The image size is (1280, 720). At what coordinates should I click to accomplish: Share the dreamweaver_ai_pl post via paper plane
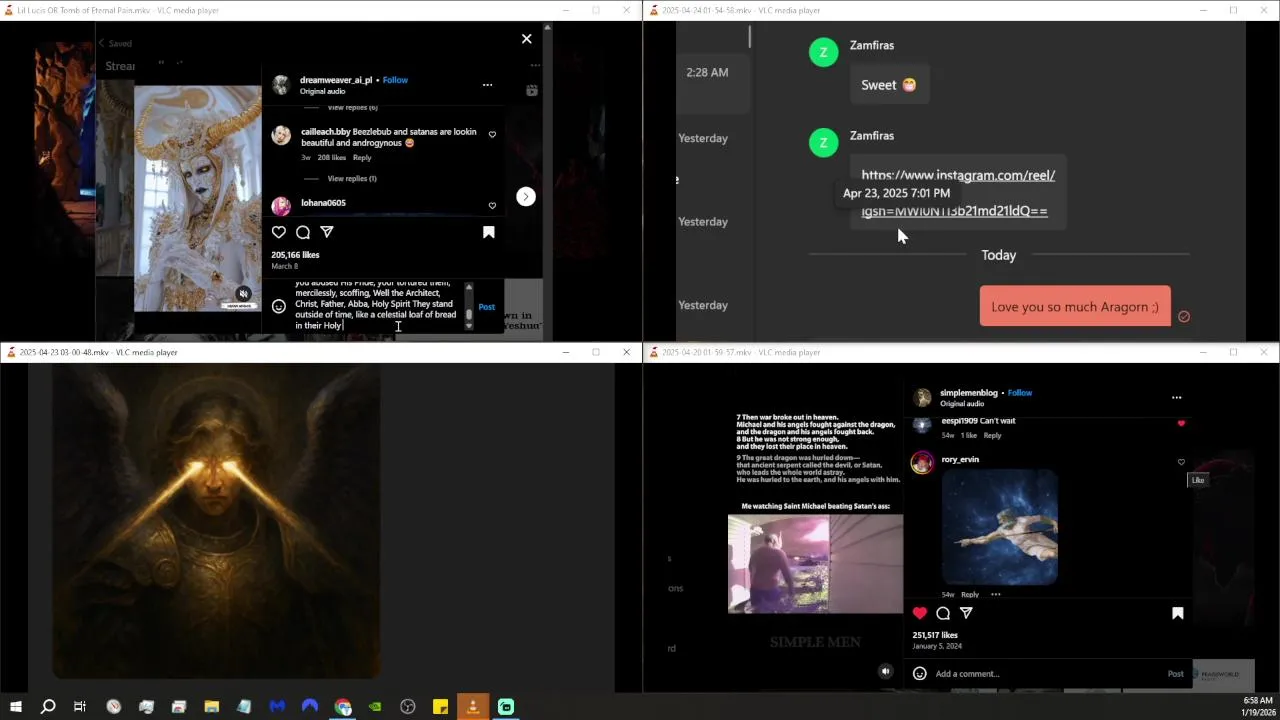pos(327,232)
